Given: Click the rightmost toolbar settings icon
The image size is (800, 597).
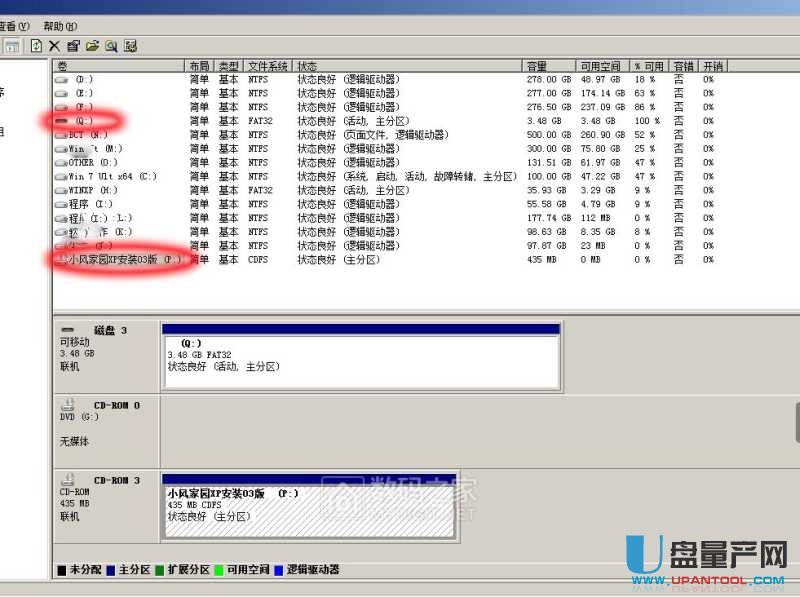Looking at the screenshot, I should click(130, 46).
